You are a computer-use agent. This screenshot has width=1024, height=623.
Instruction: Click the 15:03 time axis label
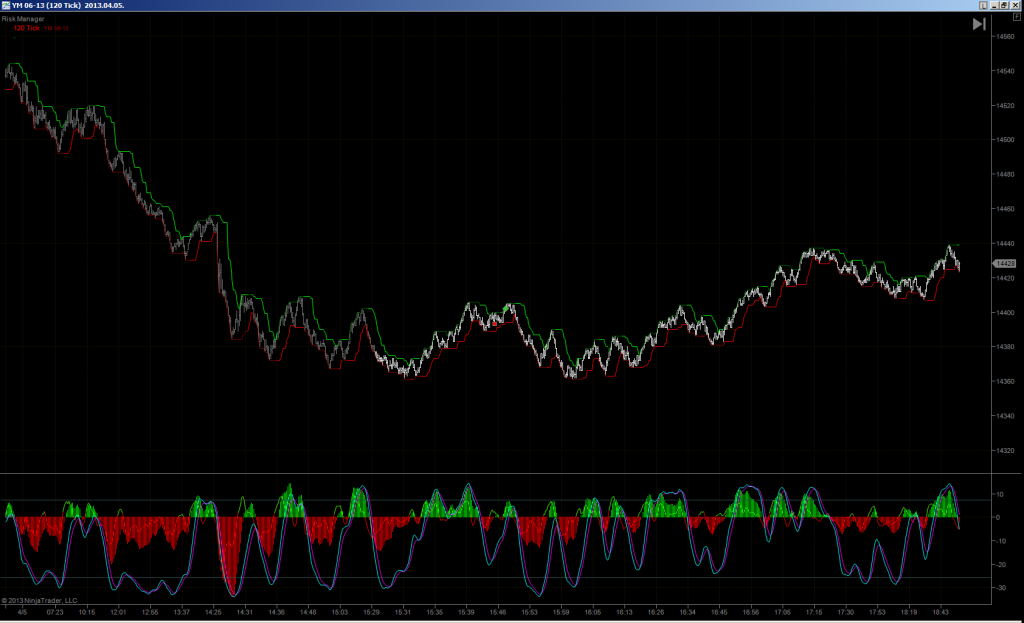(340, 613)
